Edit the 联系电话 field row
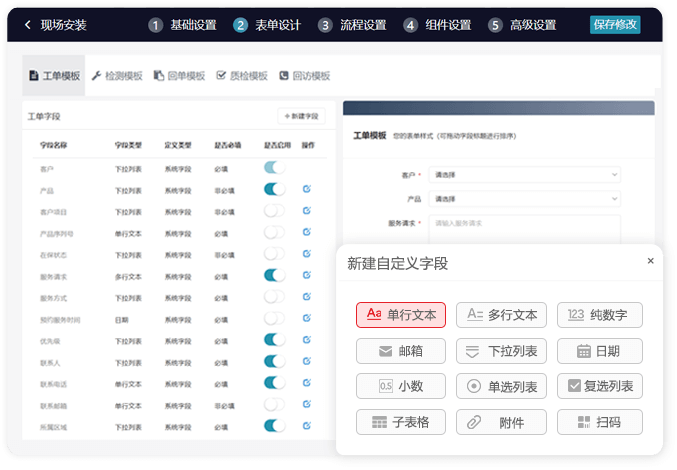 tap(307, 383)
